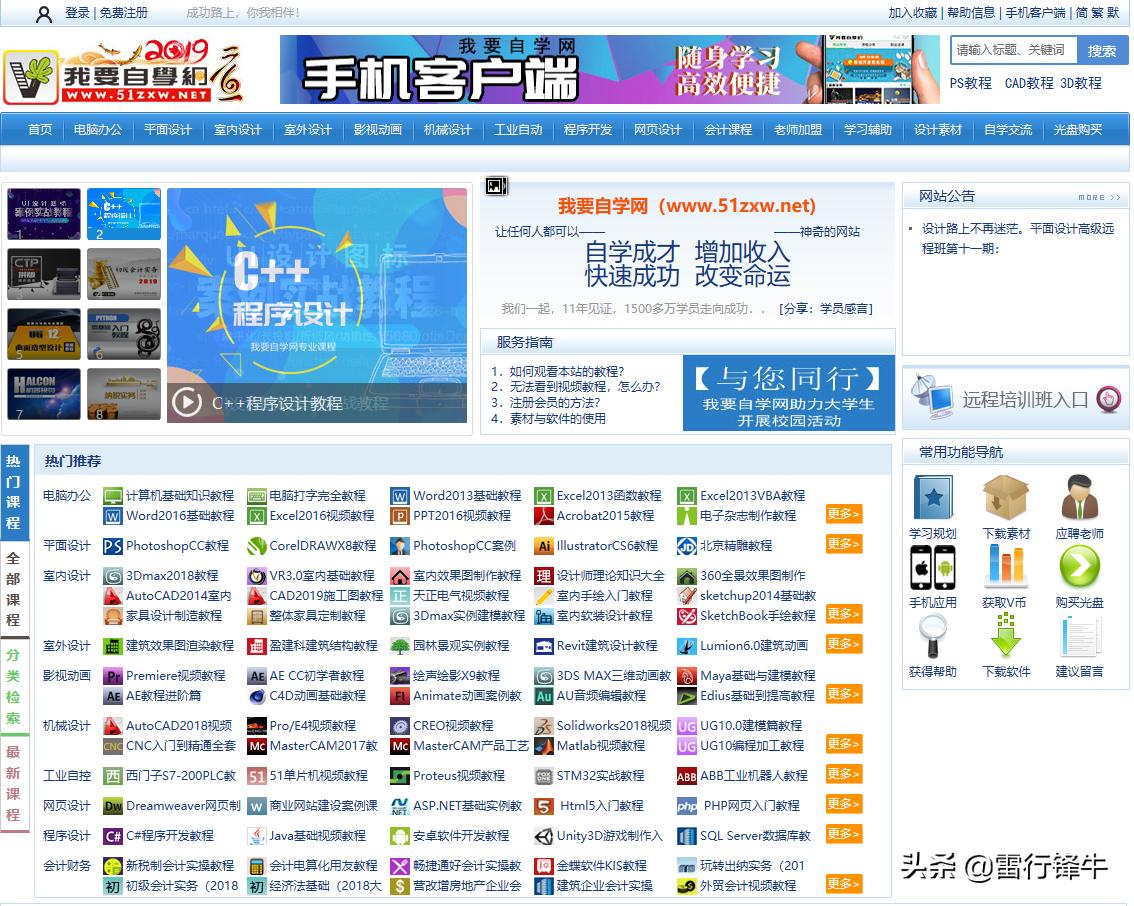
Task: Open the 远程培训班入口 button
Action: [x=1015, y=399]
